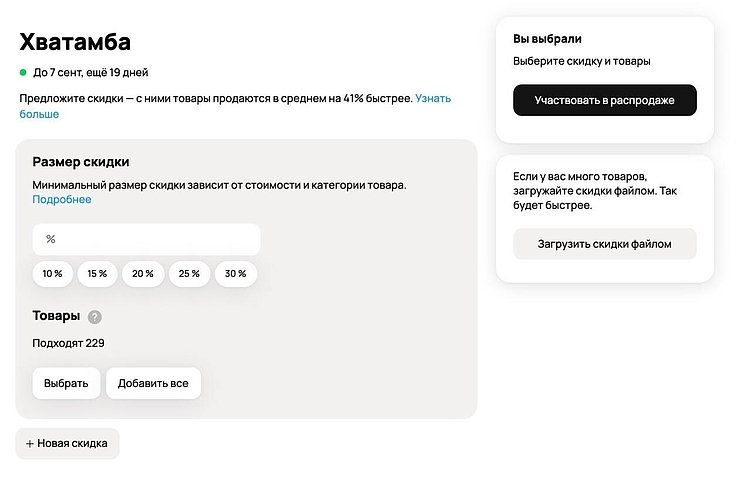Click the Добавить все button
This screenshot has height=481, width=751.
click(x=153, y=383)
